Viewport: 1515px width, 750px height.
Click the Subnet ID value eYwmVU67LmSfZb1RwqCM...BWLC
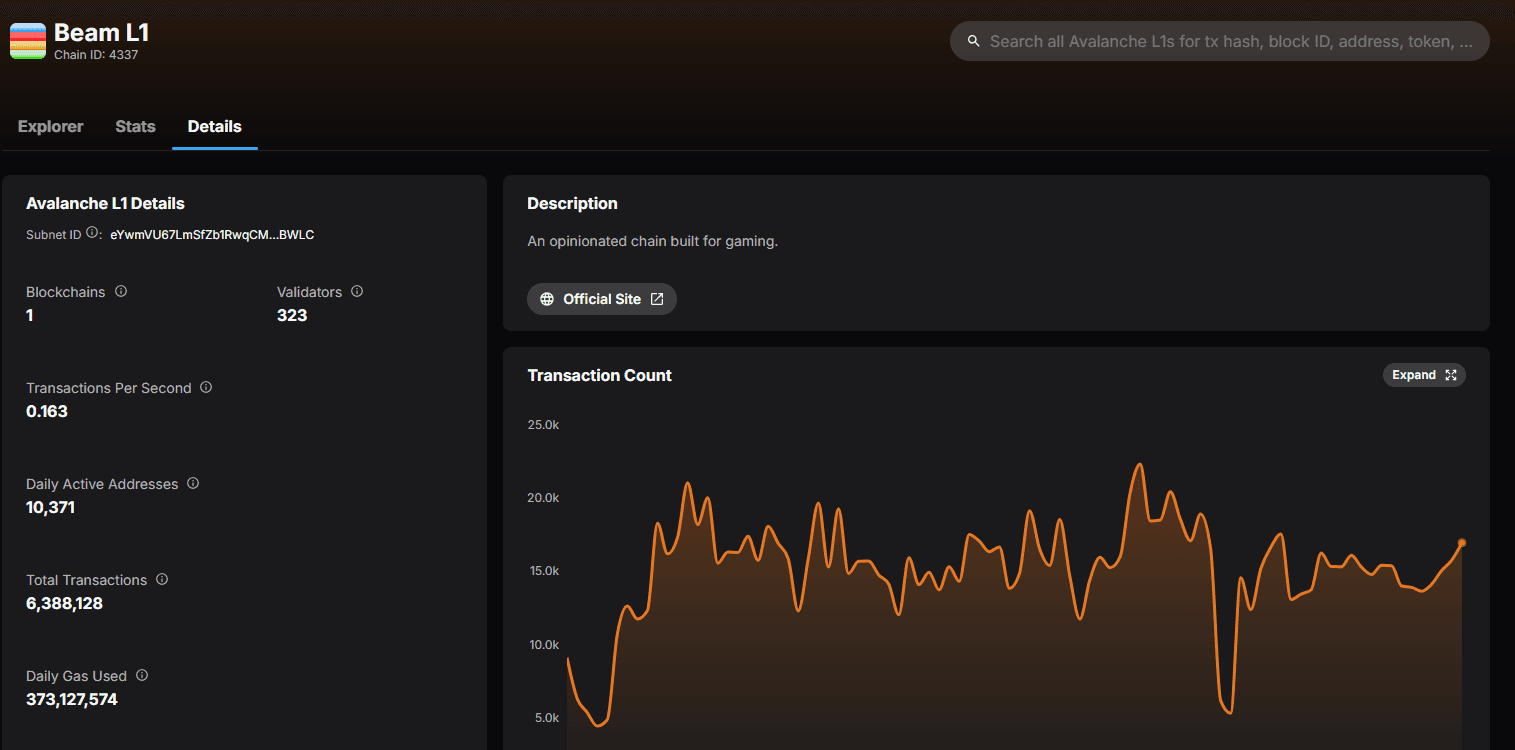tap(213, 235)
